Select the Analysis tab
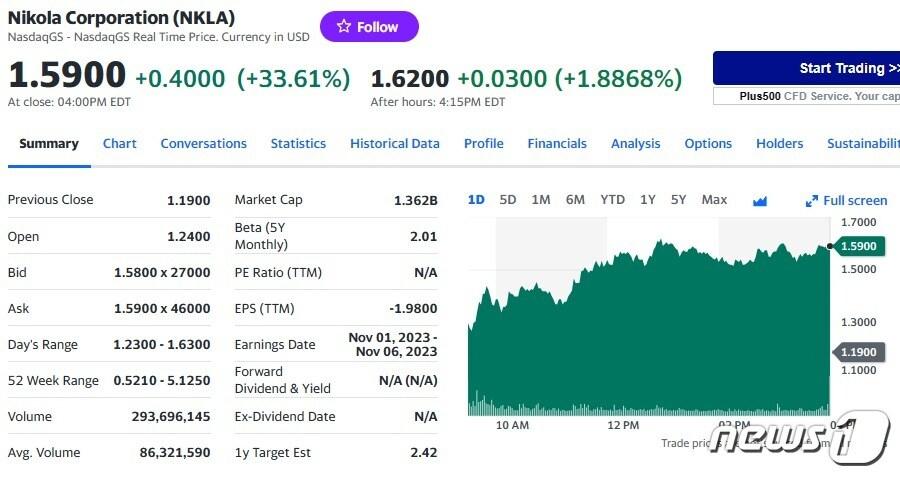Screen dimensions: 900x477 tap(635, 144)
